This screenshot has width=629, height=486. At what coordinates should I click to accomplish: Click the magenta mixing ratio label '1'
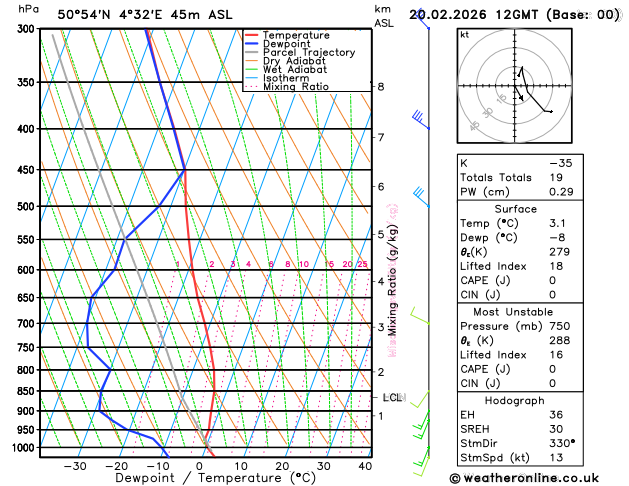click(x=178, y=264)
